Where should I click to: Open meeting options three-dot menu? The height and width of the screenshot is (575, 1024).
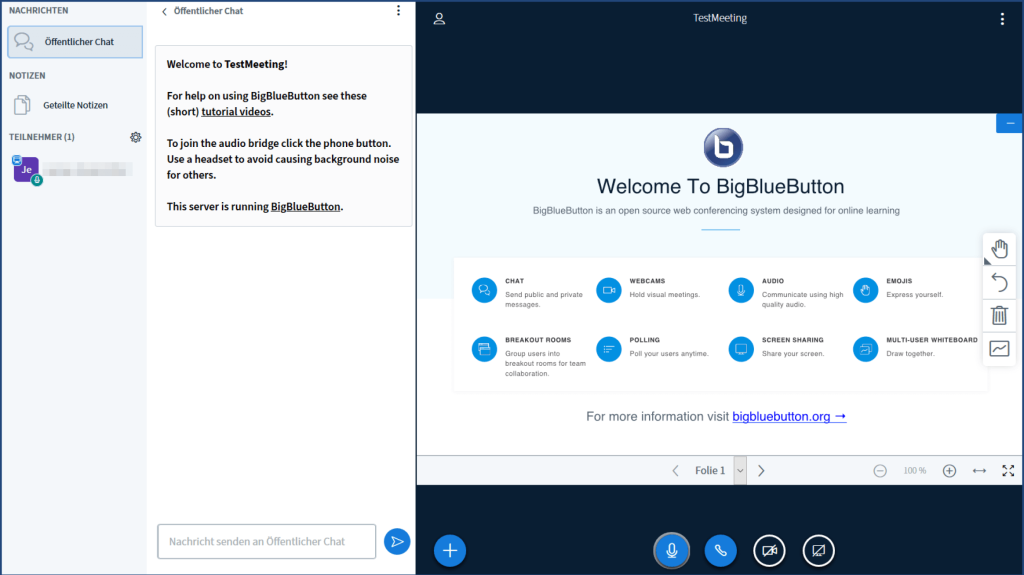tap(1002, 19)
